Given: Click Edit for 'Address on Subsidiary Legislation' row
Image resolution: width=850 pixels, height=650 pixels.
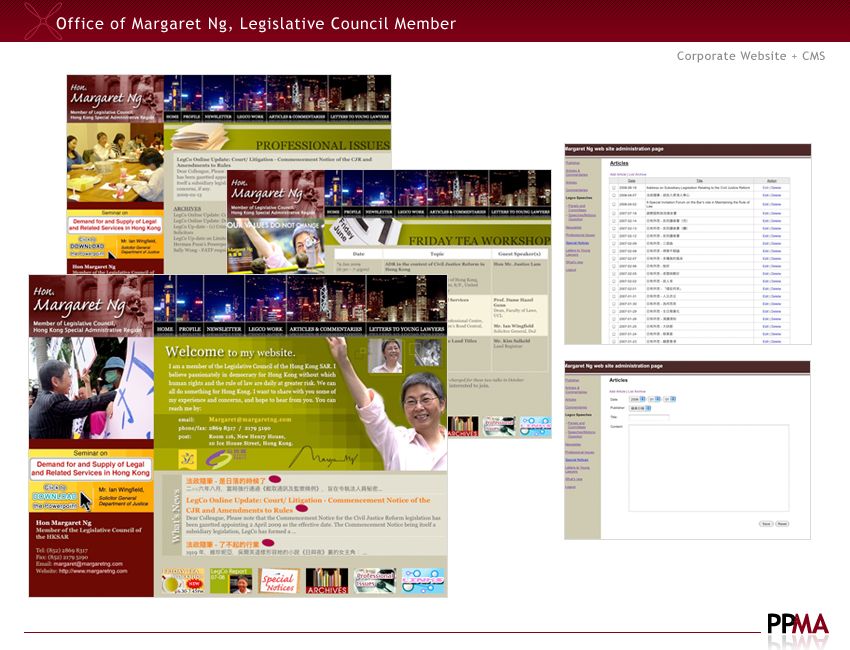Looking at the screenshot, I should click(x=765, y=188).
